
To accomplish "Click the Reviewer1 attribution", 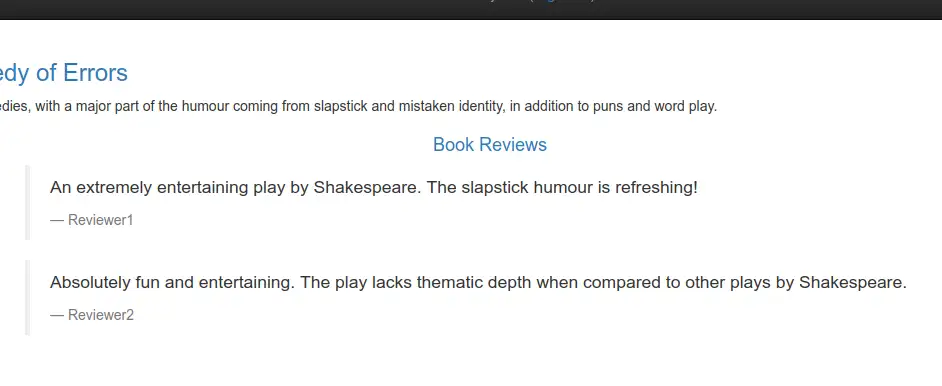I will (x=92, y=220).
